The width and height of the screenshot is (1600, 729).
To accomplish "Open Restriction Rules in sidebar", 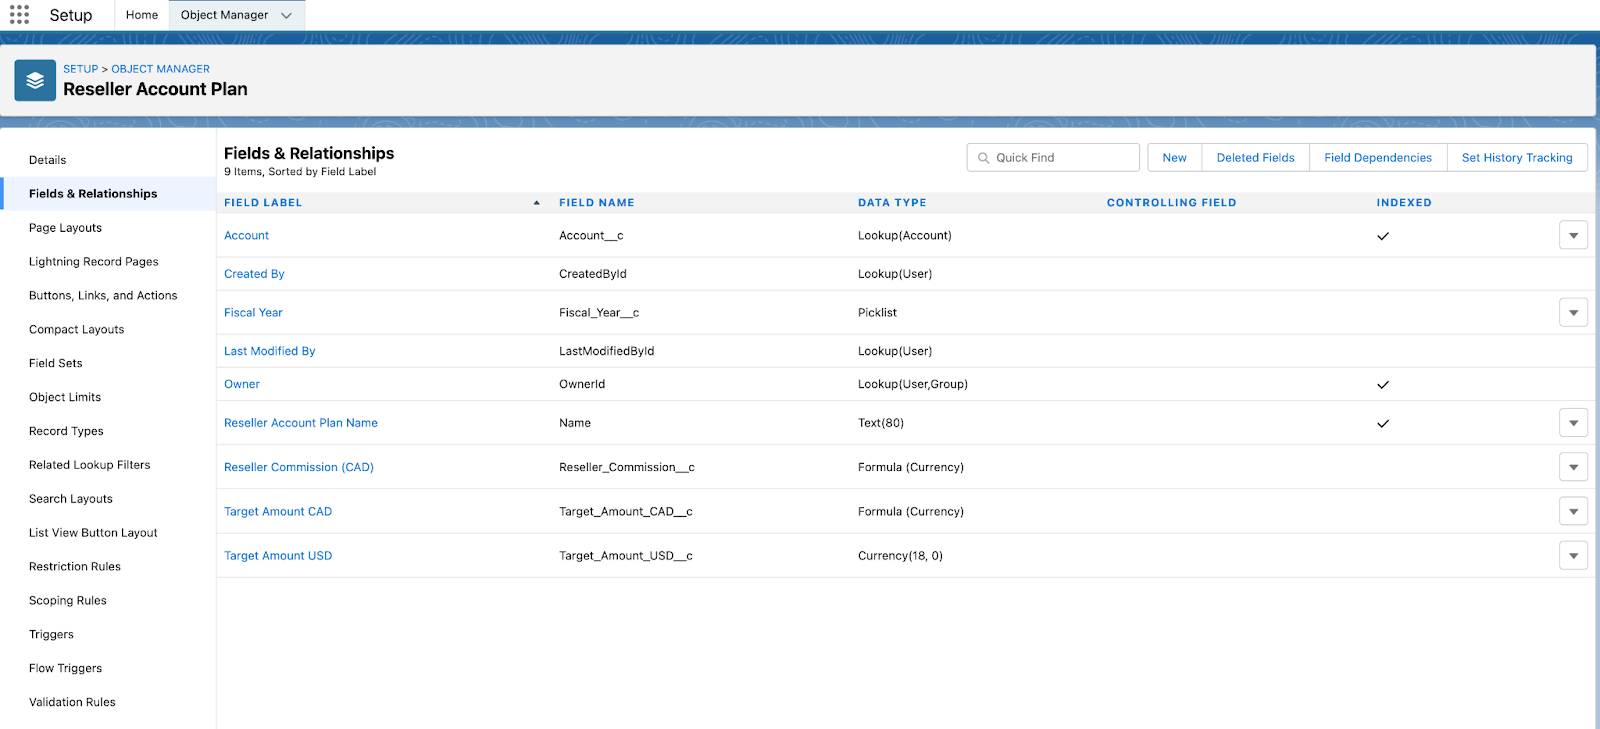I will 75,567.
